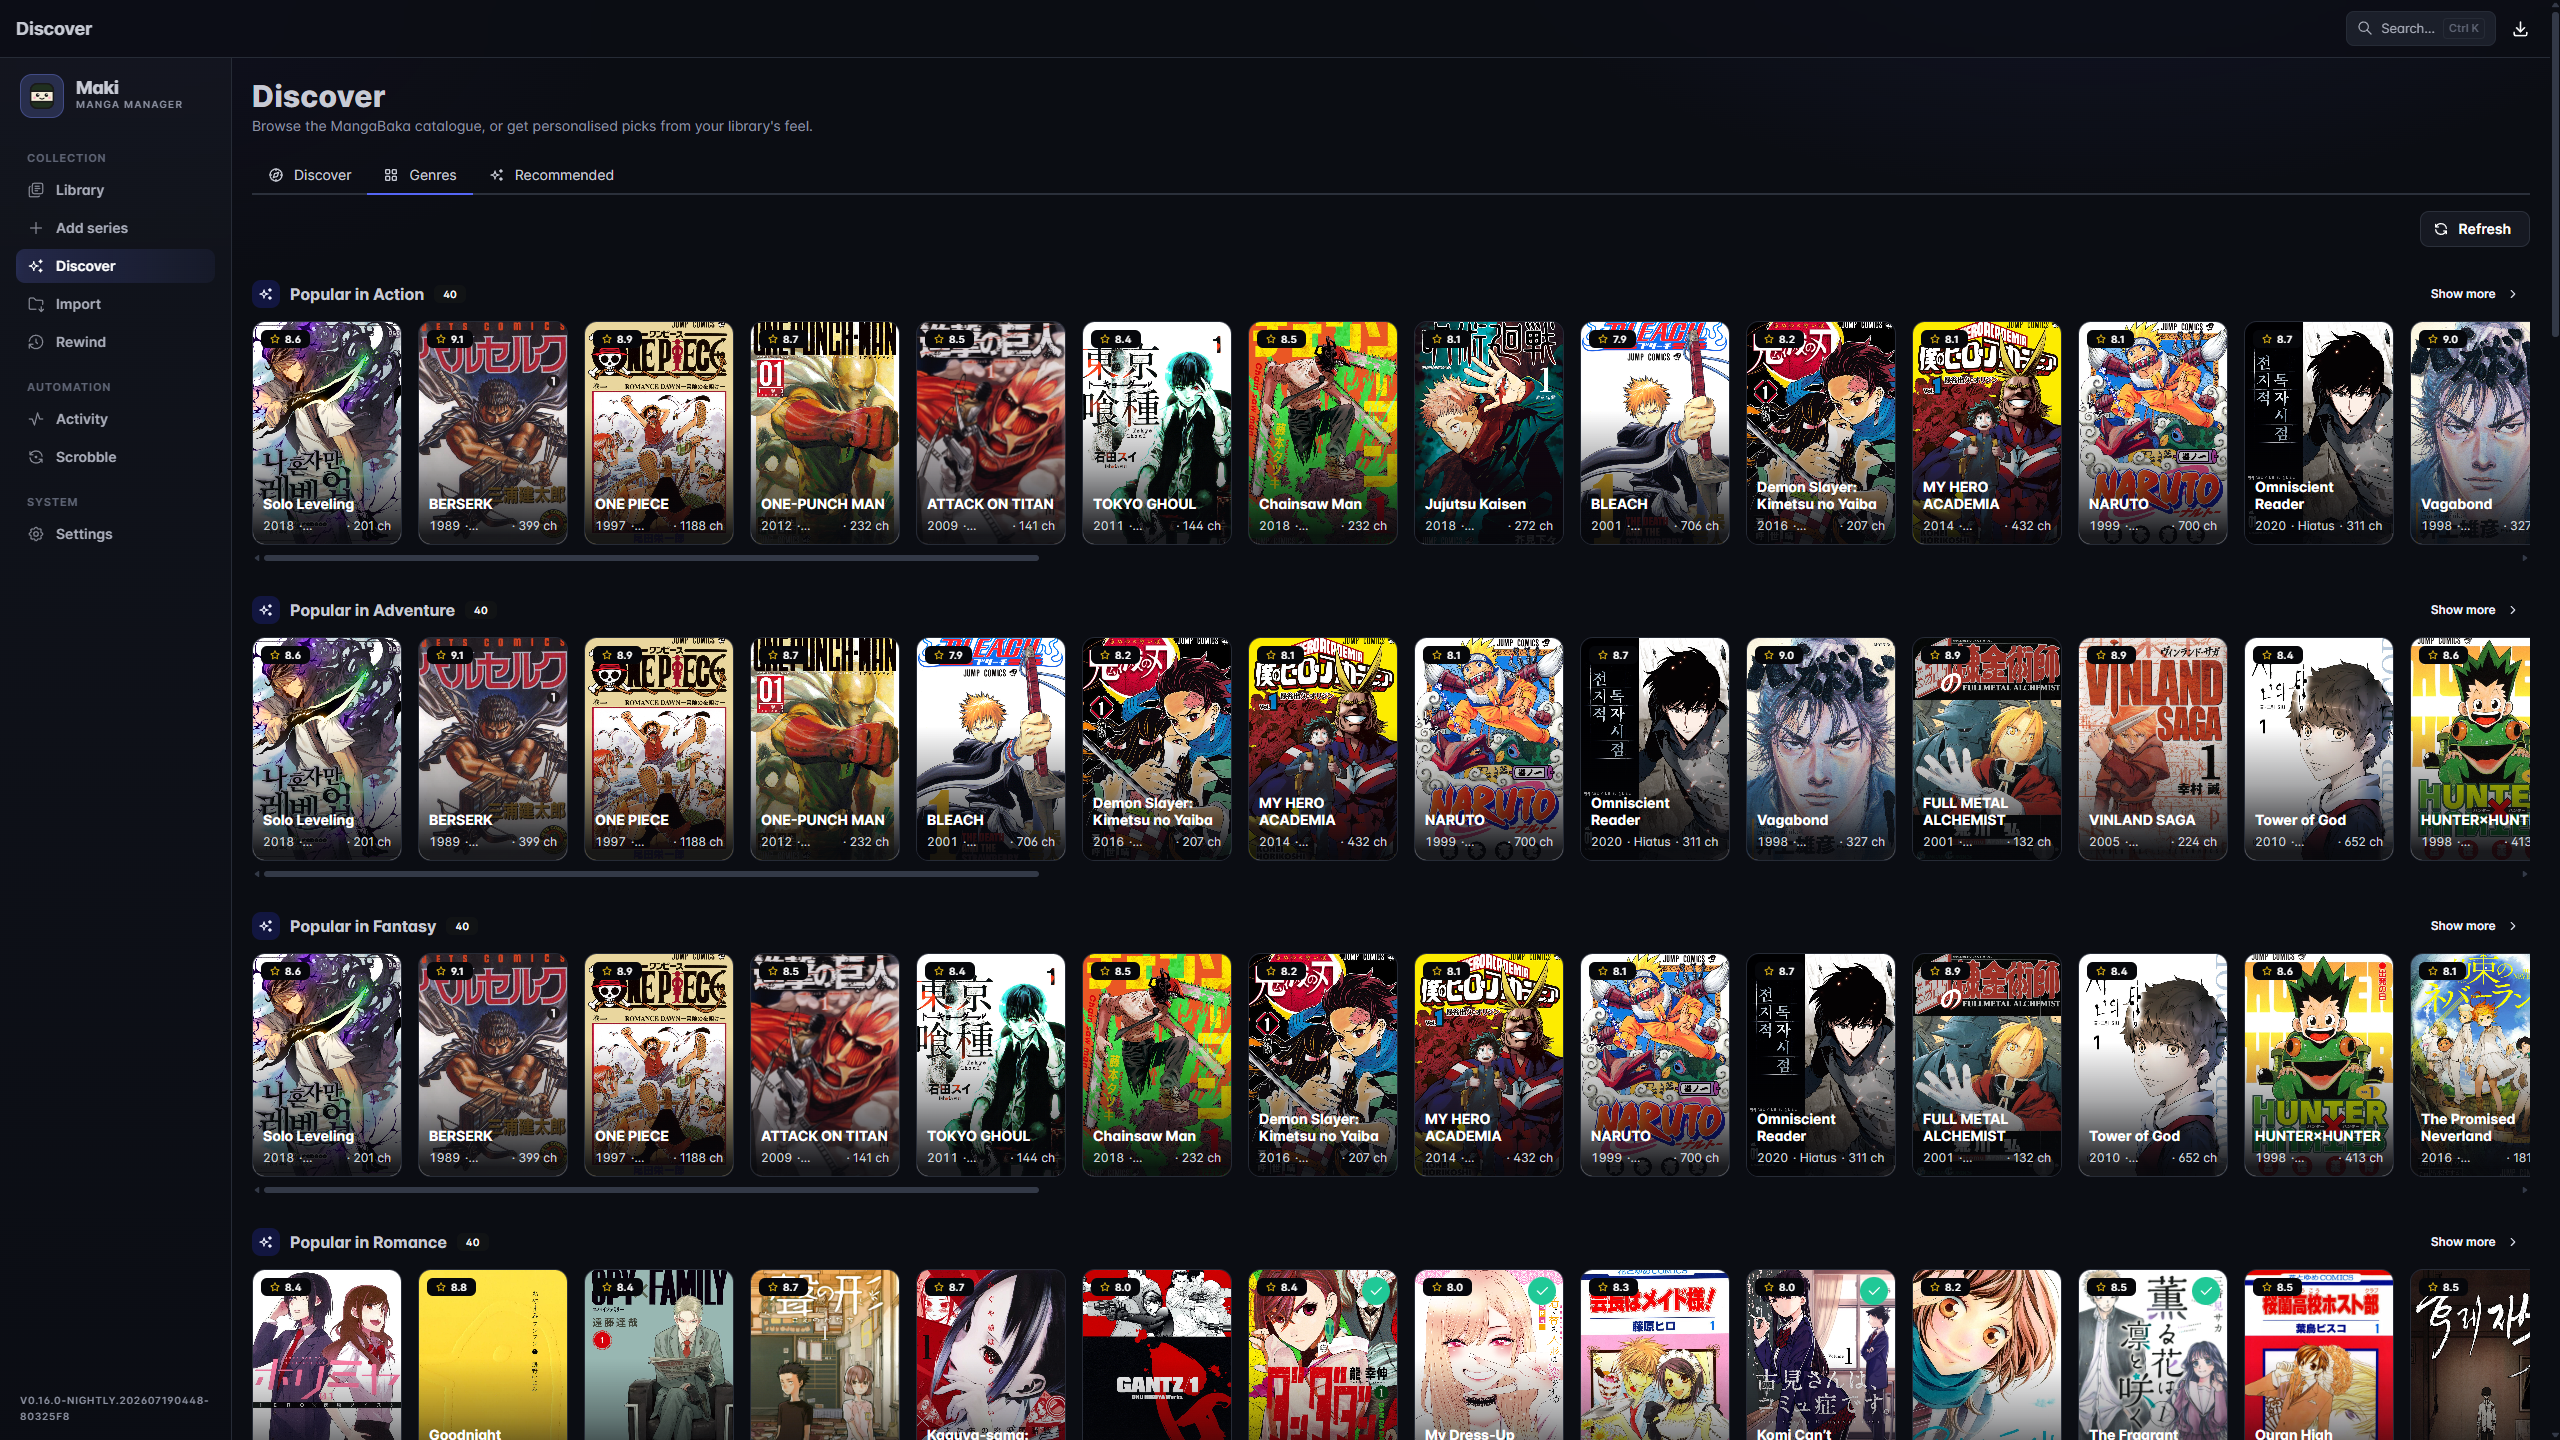Screen dimensions: 2560x1440
Task: Open GANTZ cover in Romance row
Action: (x=1157, y=1355)
